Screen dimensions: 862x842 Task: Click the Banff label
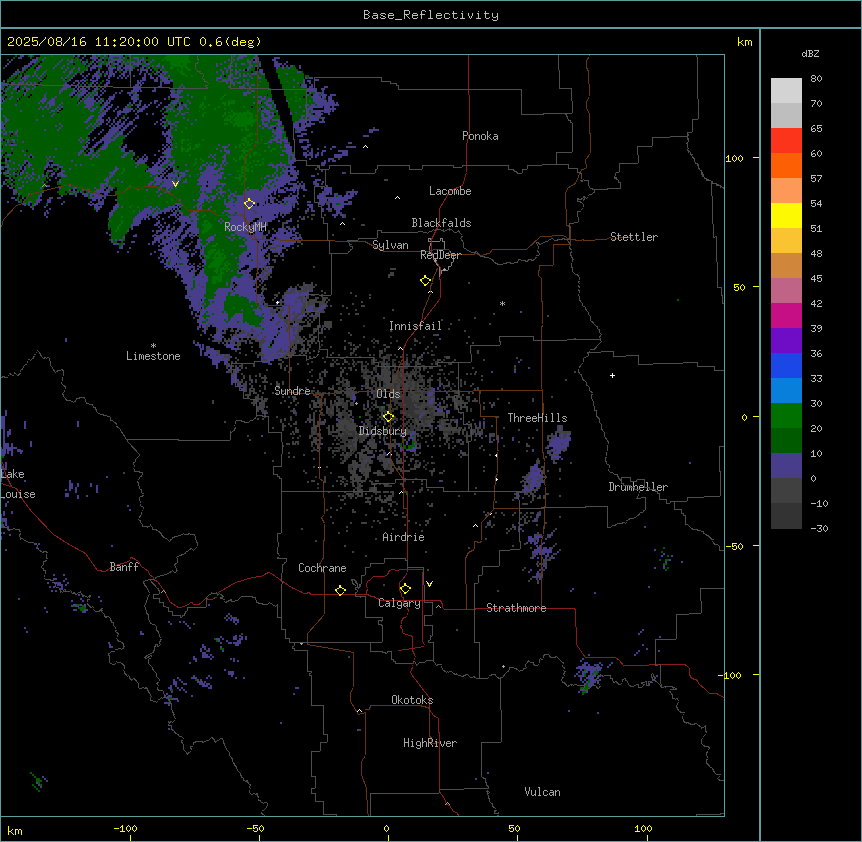click(x=124, y=567)
